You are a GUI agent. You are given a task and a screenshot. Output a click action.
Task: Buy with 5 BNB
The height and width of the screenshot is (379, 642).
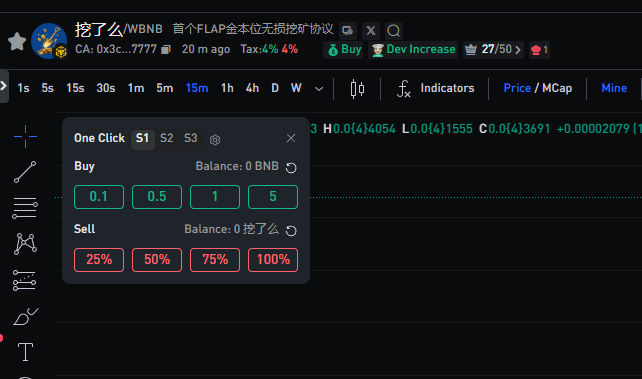(x=273, y=197)
